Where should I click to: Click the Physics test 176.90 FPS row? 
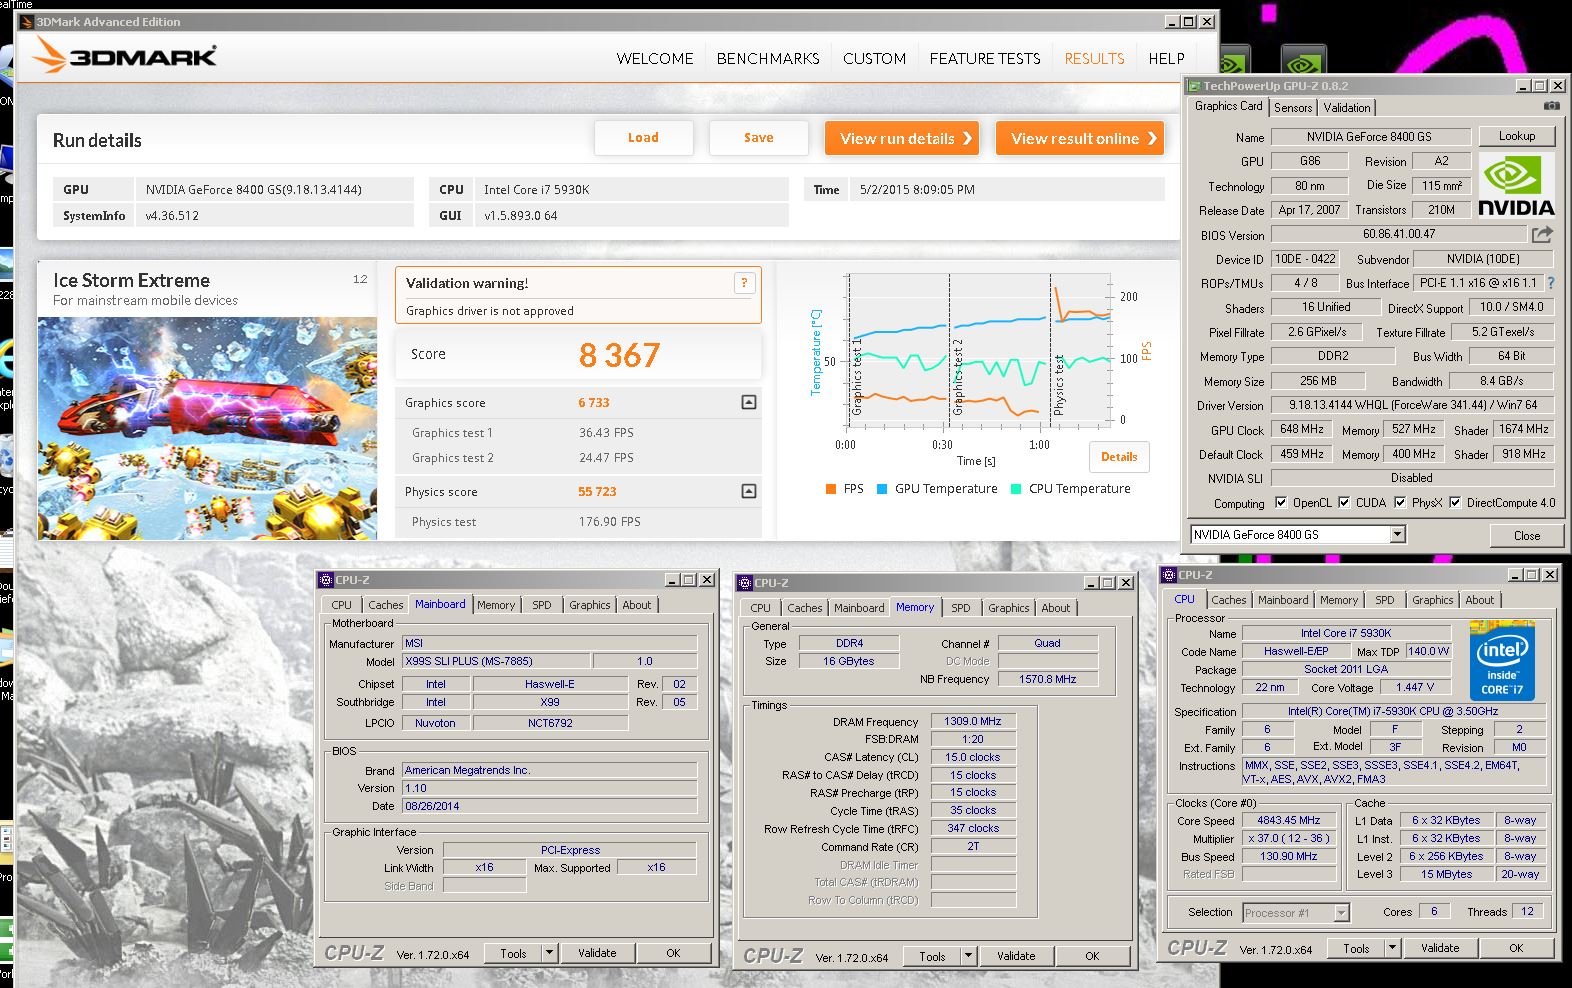[578, 522]
